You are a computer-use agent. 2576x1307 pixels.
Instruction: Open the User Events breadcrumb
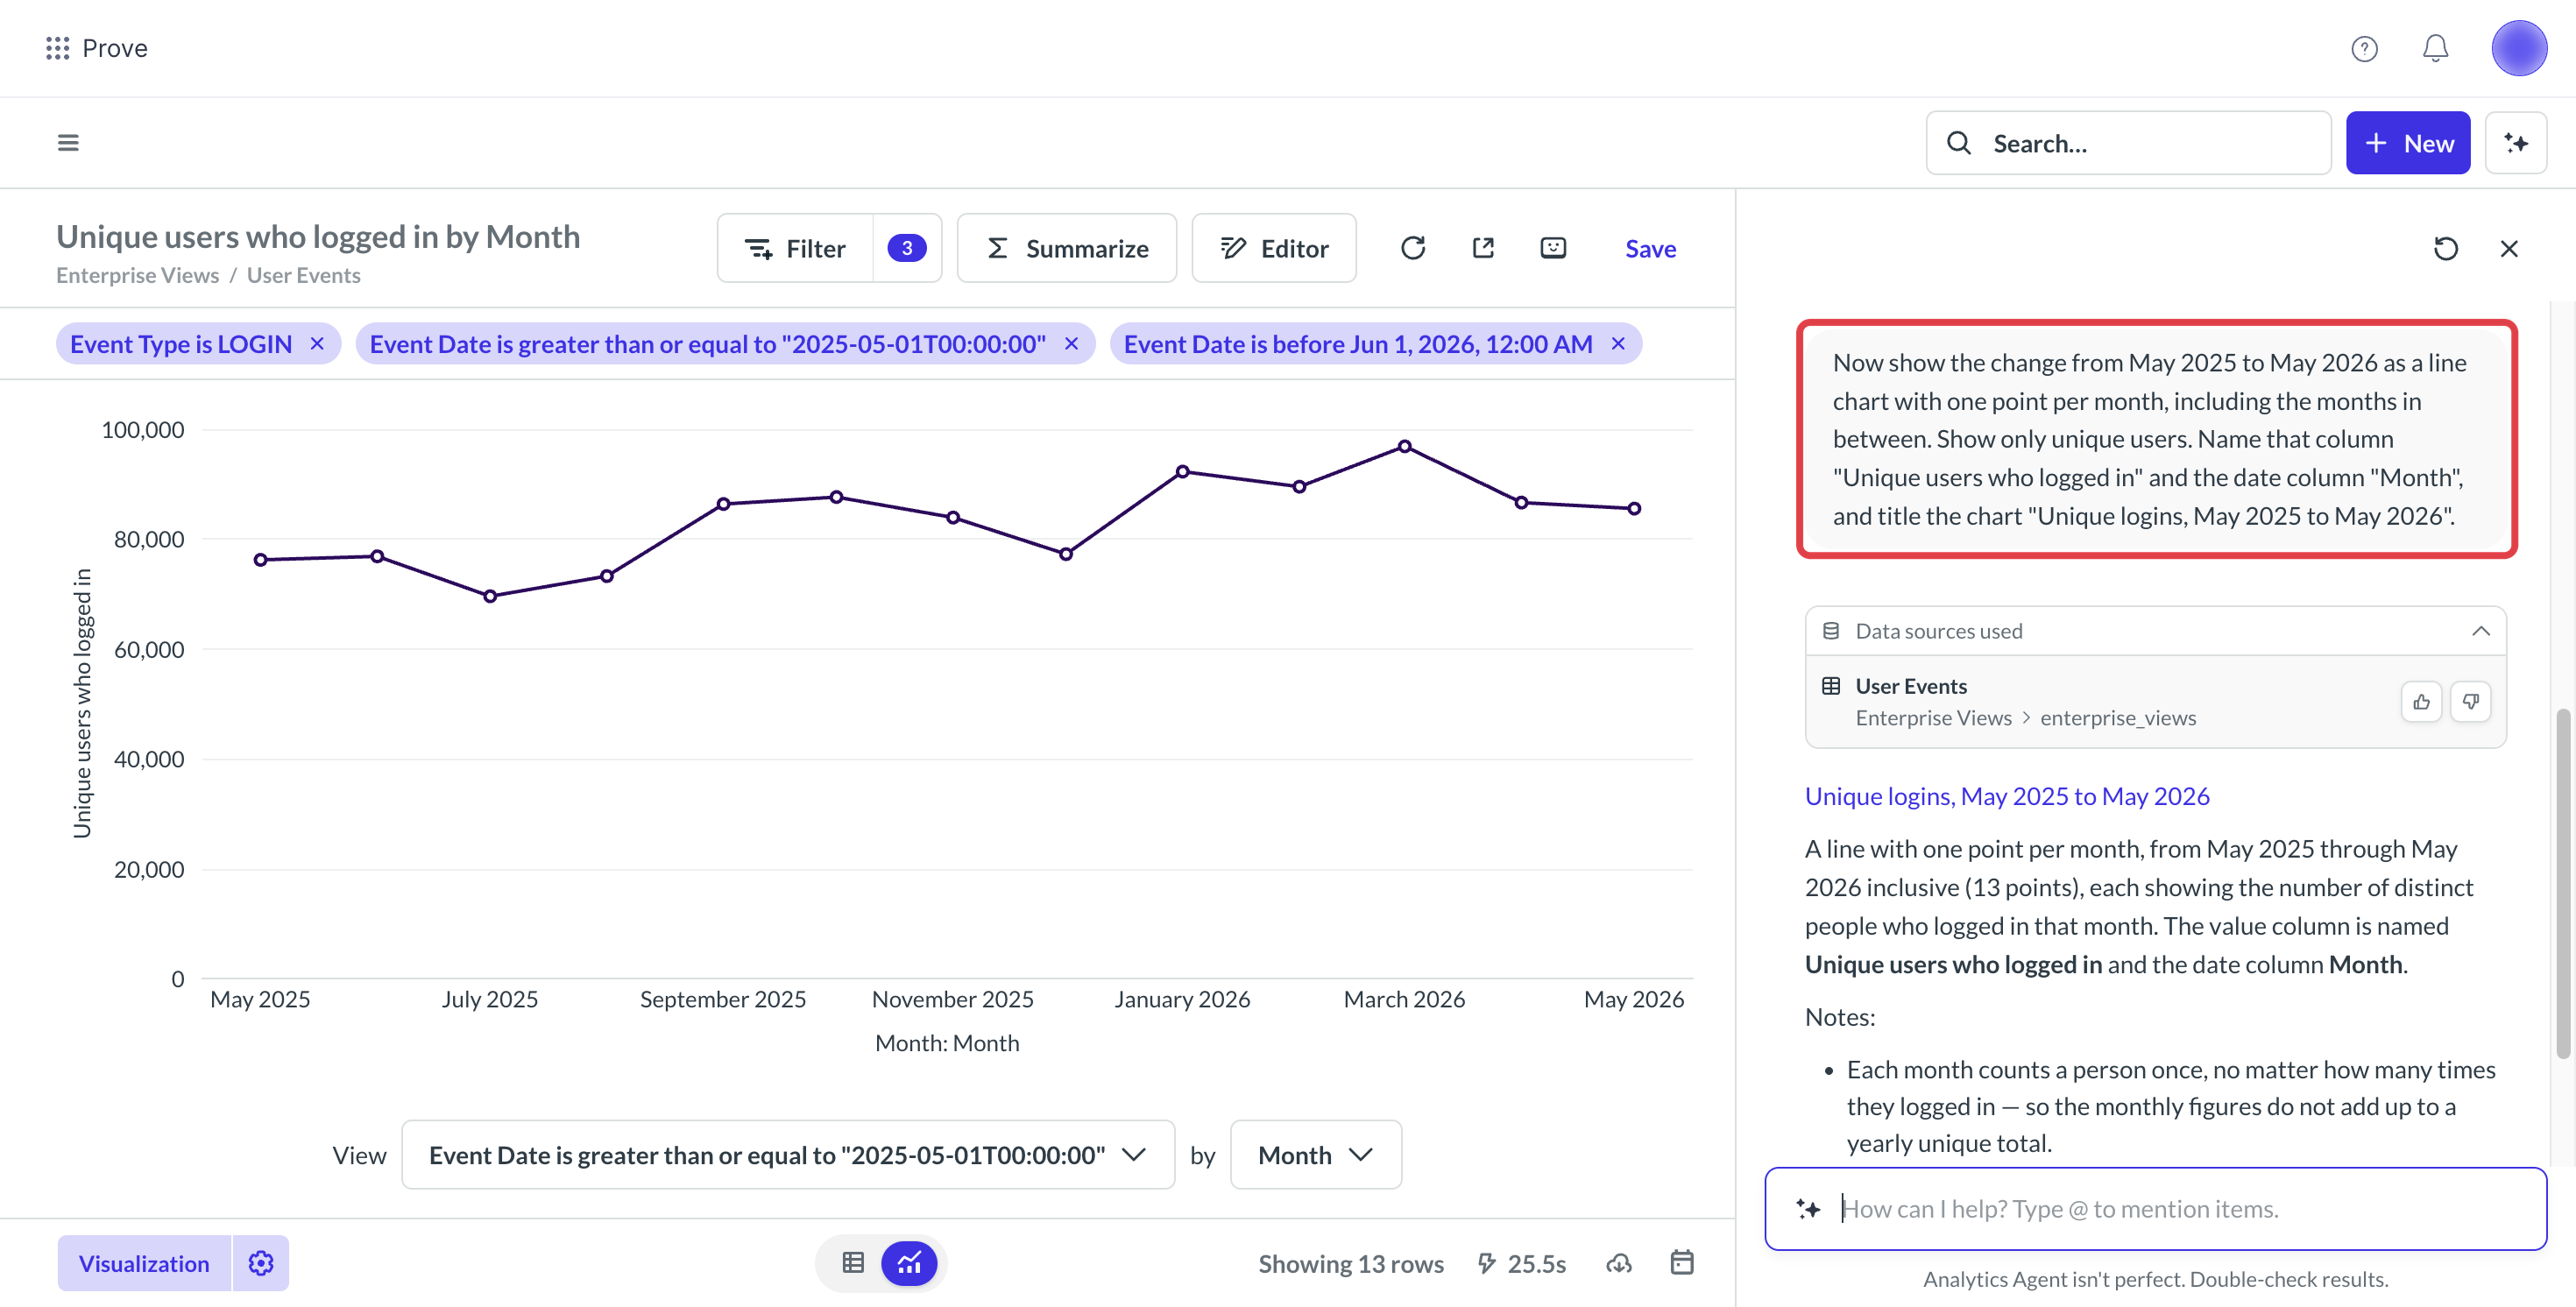[x=303, y=276]
